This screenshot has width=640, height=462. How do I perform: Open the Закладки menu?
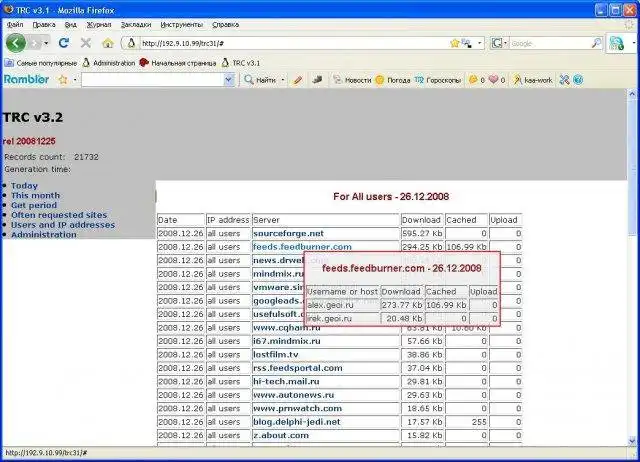(136, 24)
